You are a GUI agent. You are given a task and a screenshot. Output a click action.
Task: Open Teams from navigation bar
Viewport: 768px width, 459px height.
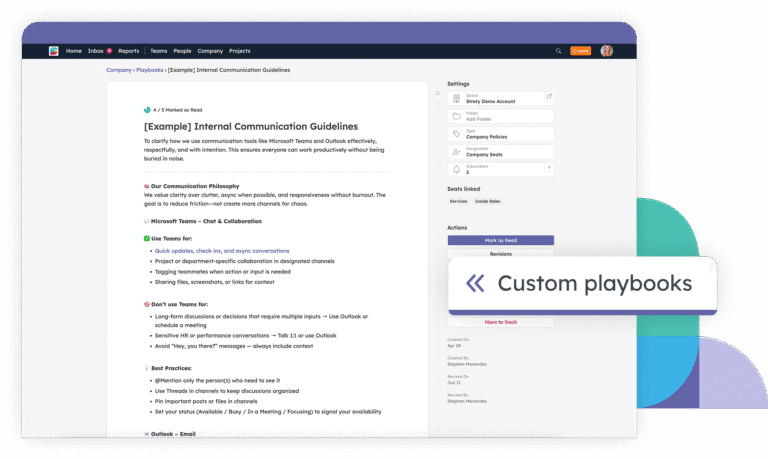pos(159,51)
